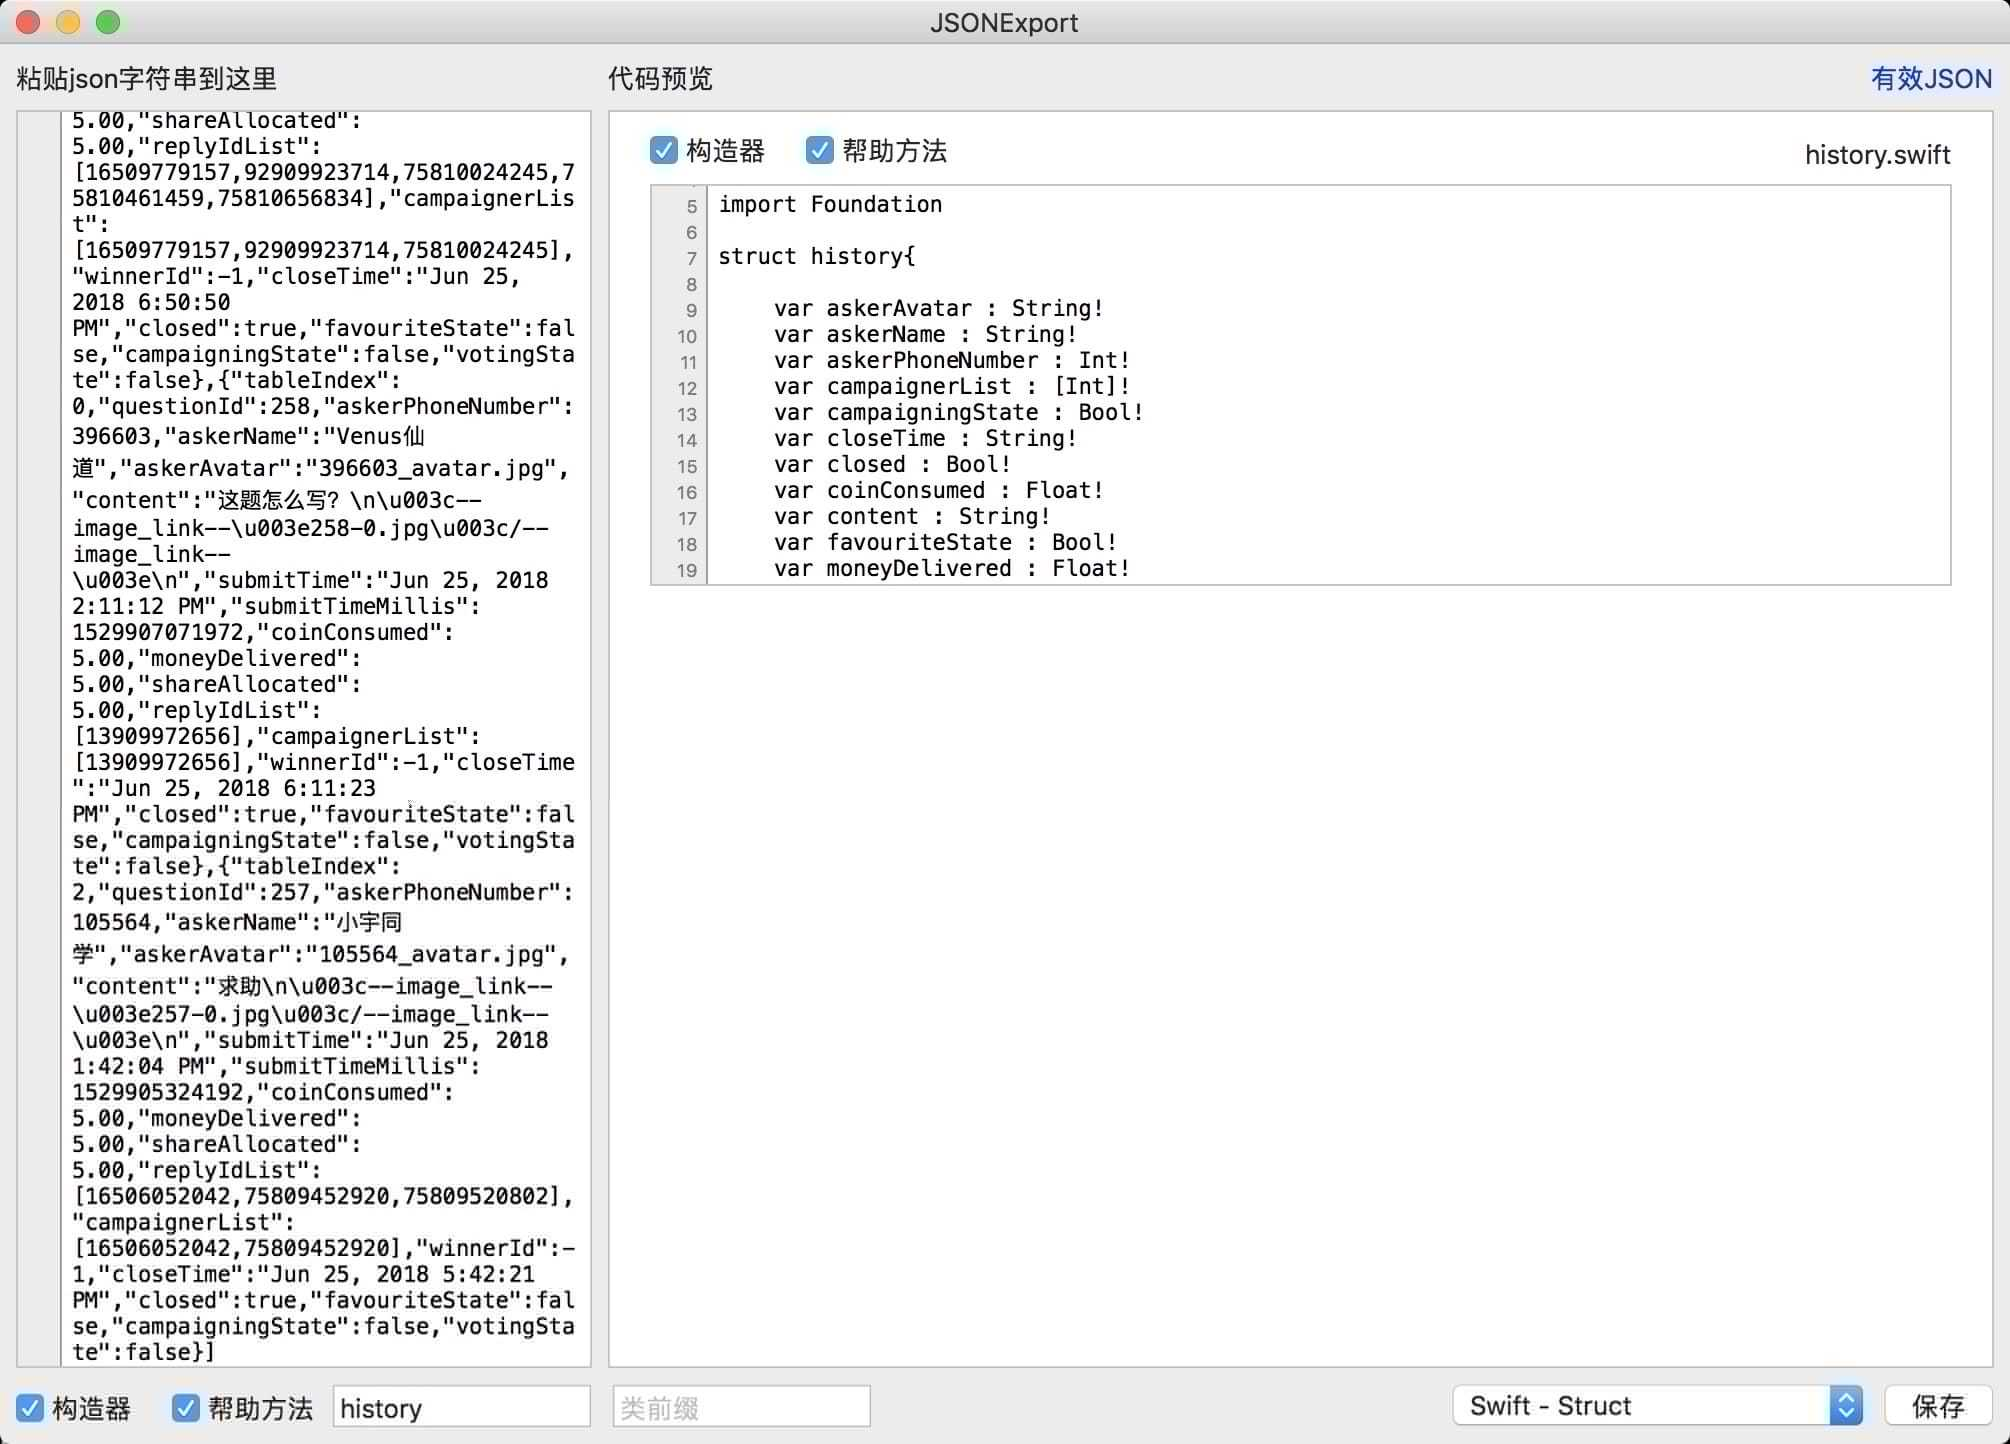Uncheck the 帮助方法 checkbox in the code preview
The width and height of the screenshot is (2010, 1444).
pos(819,151)
